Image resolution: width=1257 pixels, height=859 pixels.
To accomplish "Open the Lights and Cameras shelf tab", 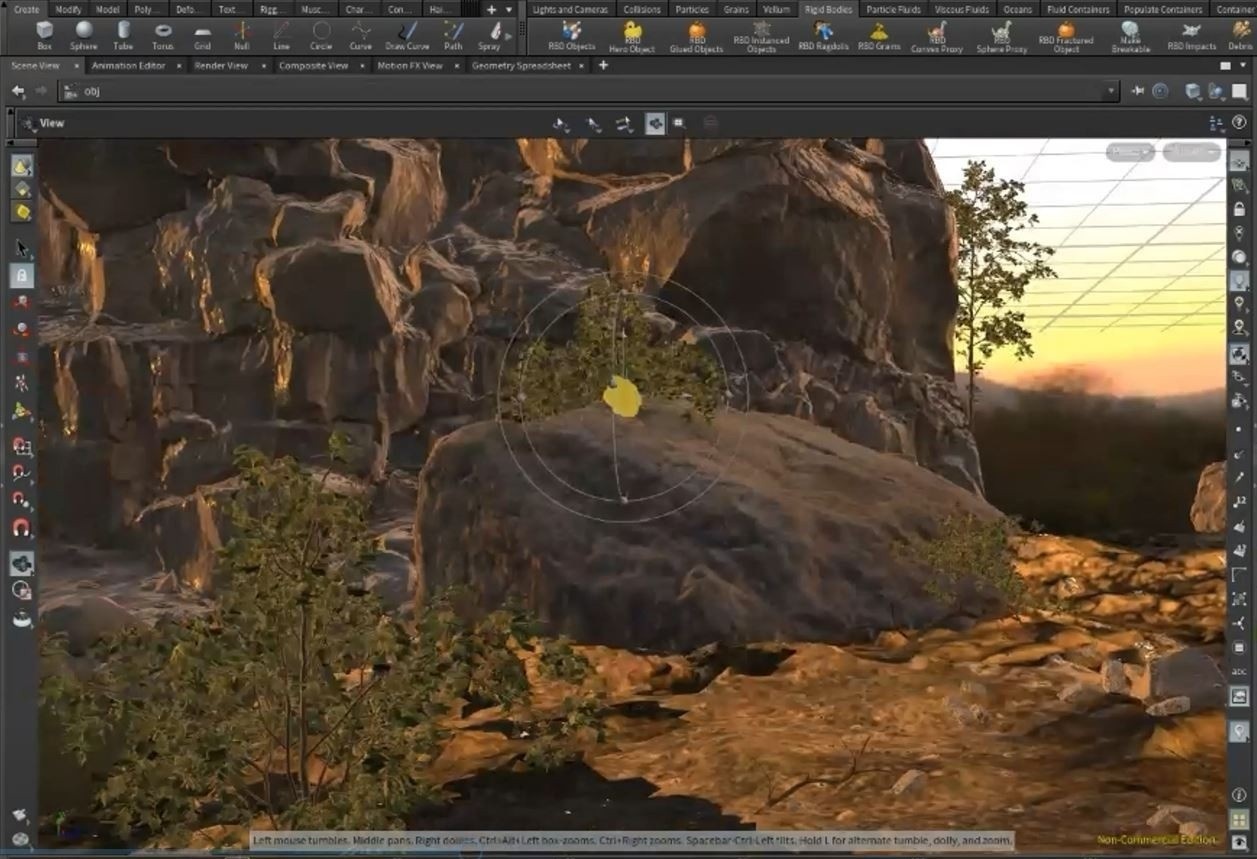I will click(570, 9).
